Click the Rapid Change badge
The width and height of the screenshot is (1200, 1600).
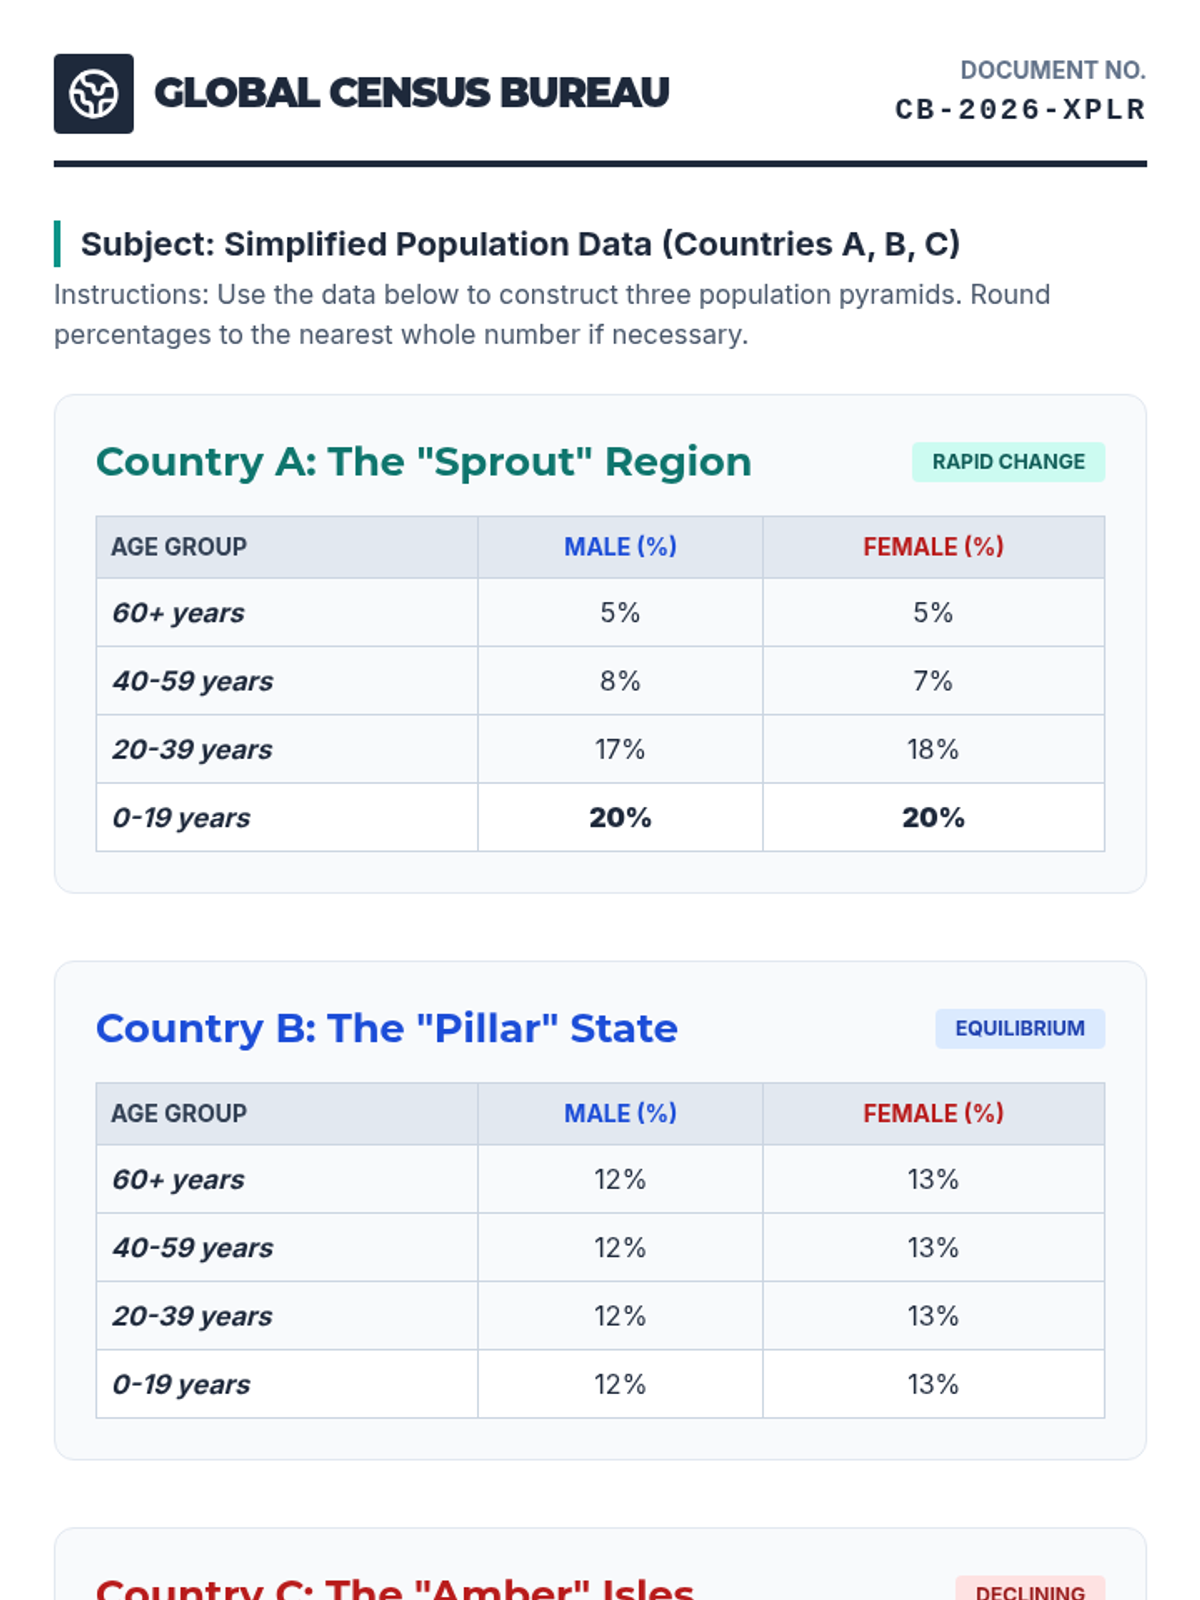pyautogui.click(x=1007, y=462)
